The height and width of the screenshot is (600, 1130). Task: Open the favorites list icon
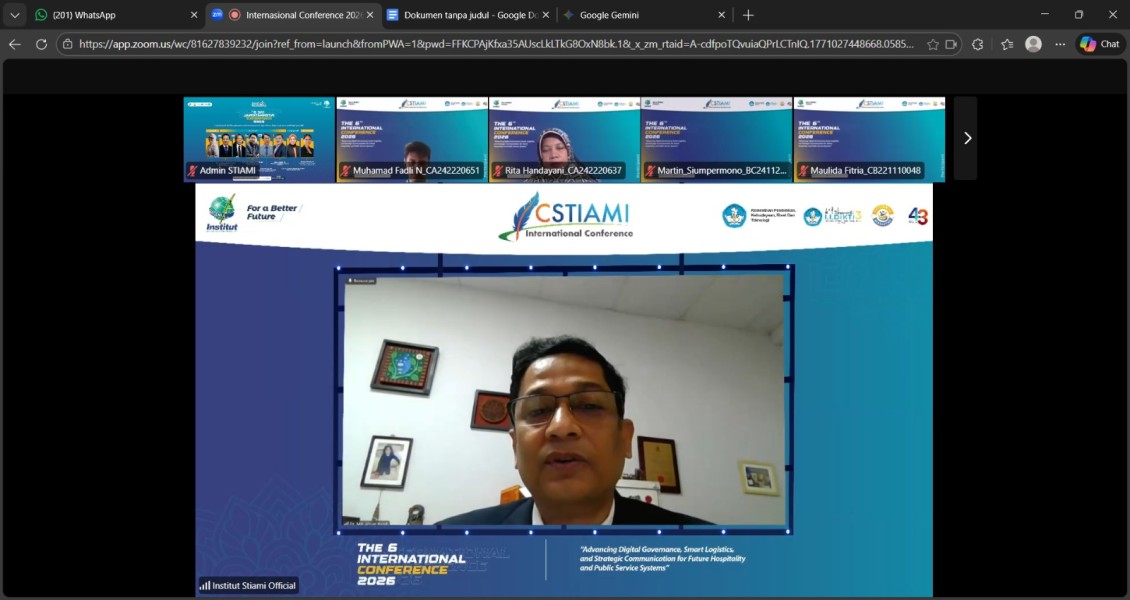tap(1006, 44)
